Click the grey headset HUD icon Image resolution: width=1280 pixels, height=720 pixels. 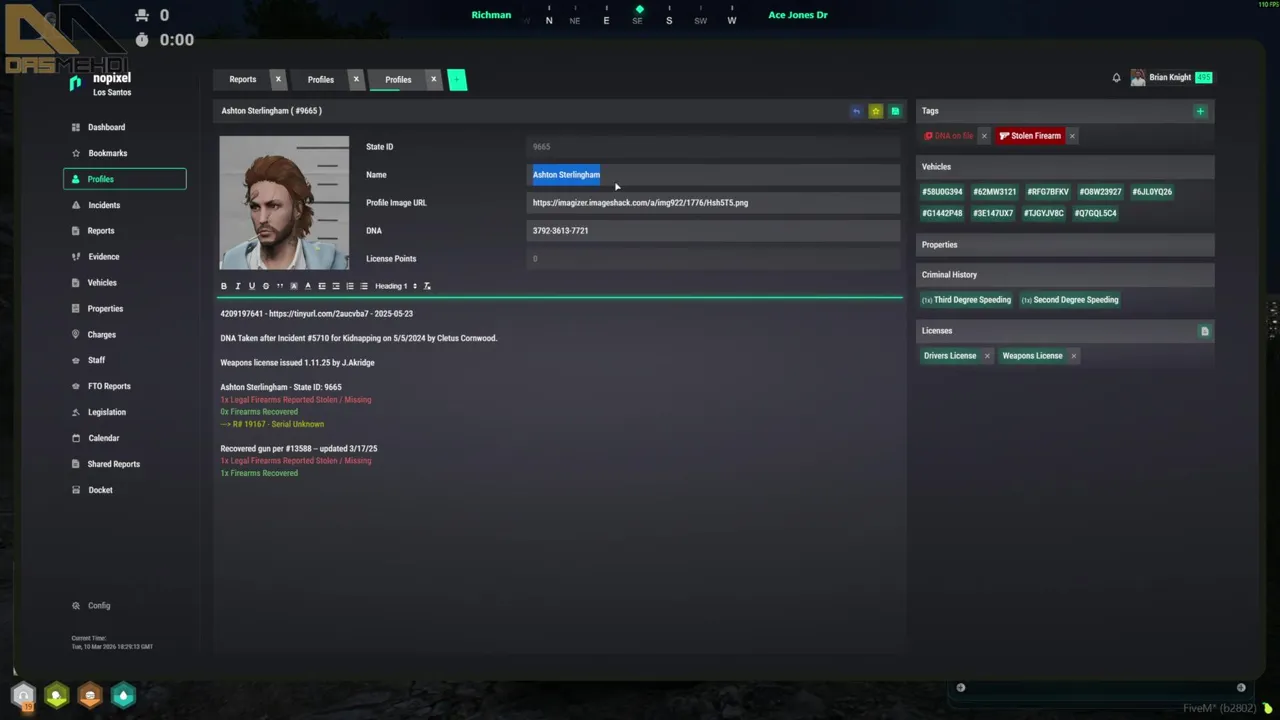(x=23, y=695)
